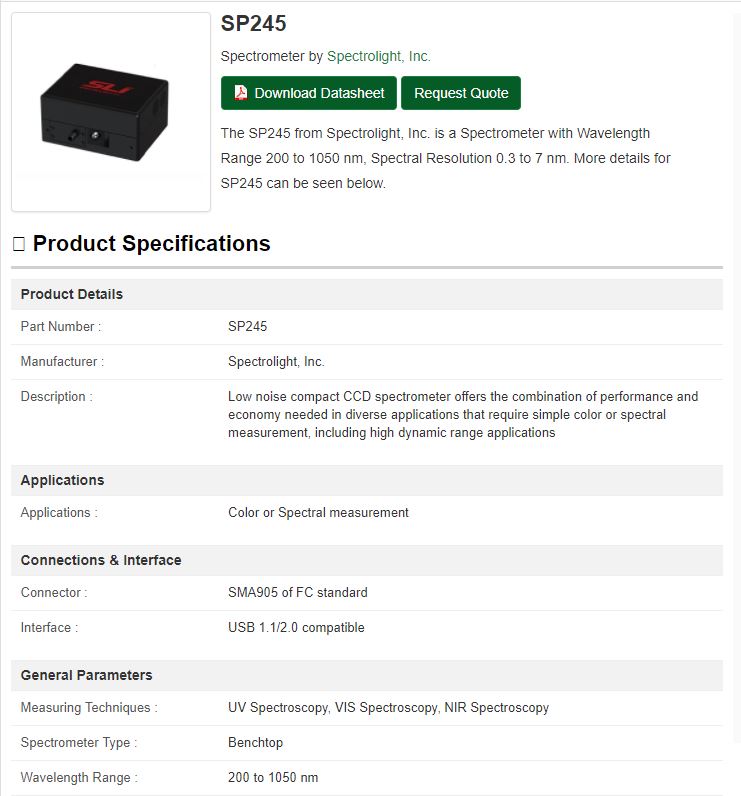Click the square icon beside Product Specifications
Viewport: 741px width, 796px height.
coord(19,244)
